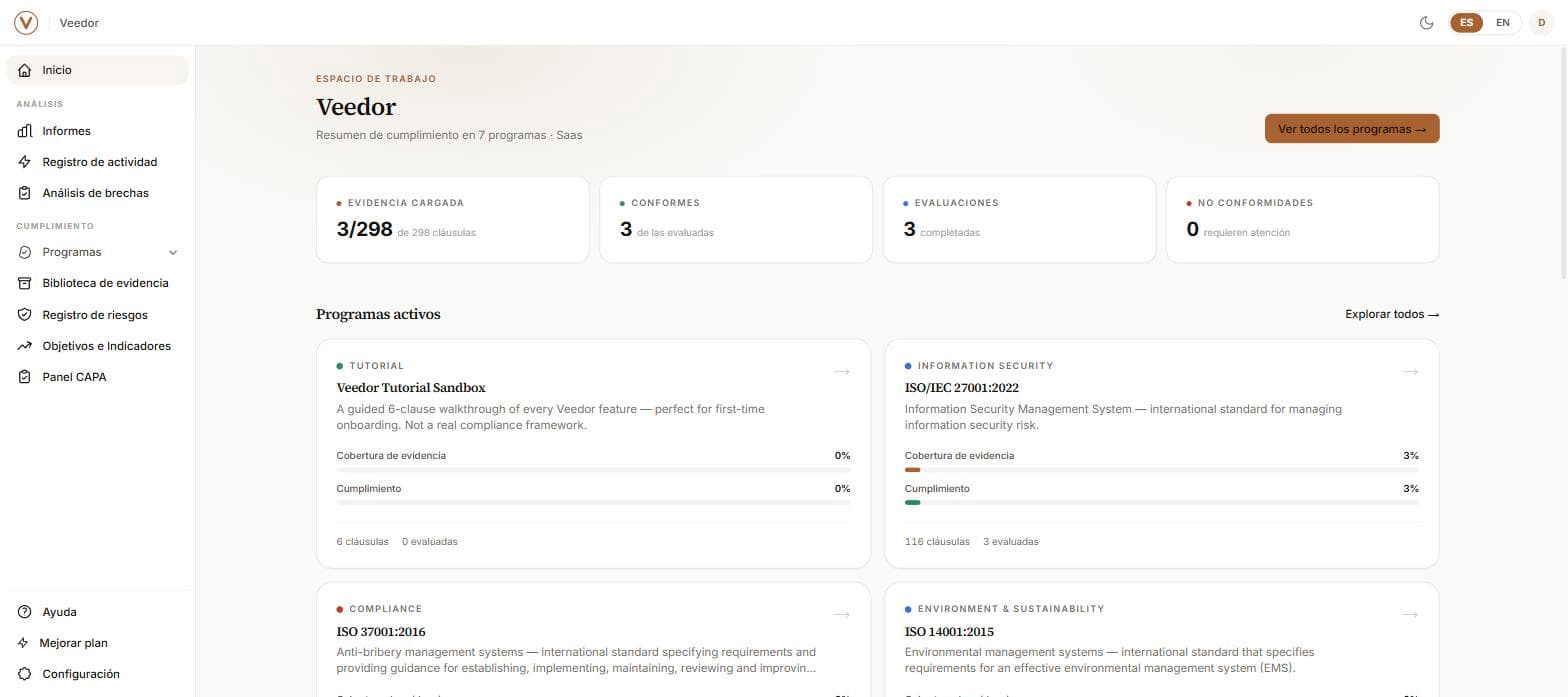The image size is (1568, 697).
Task: Click the Configuración gear icon
Action: (x=25, y=674)
